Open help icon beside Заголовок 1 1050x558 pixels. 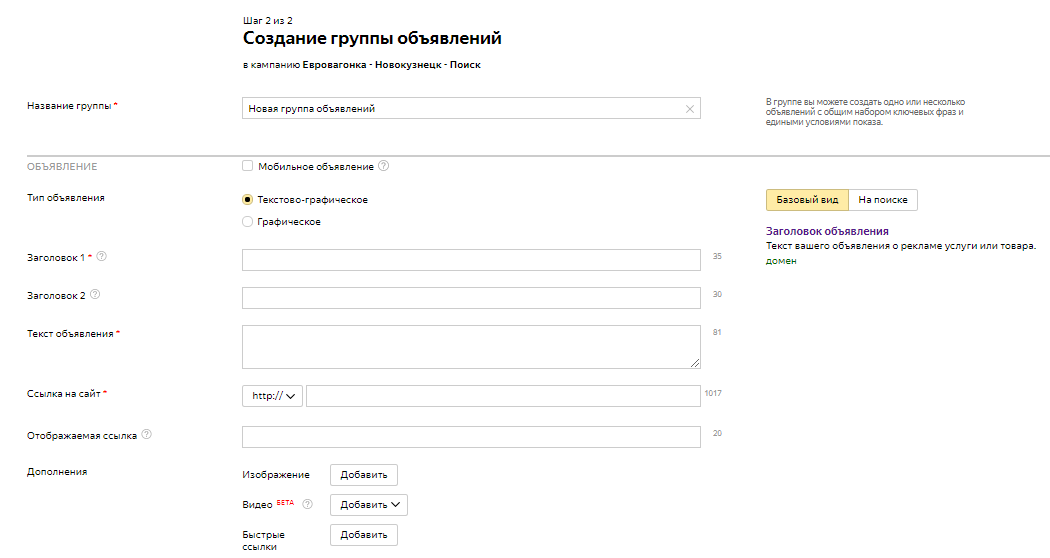click(101, 256)
